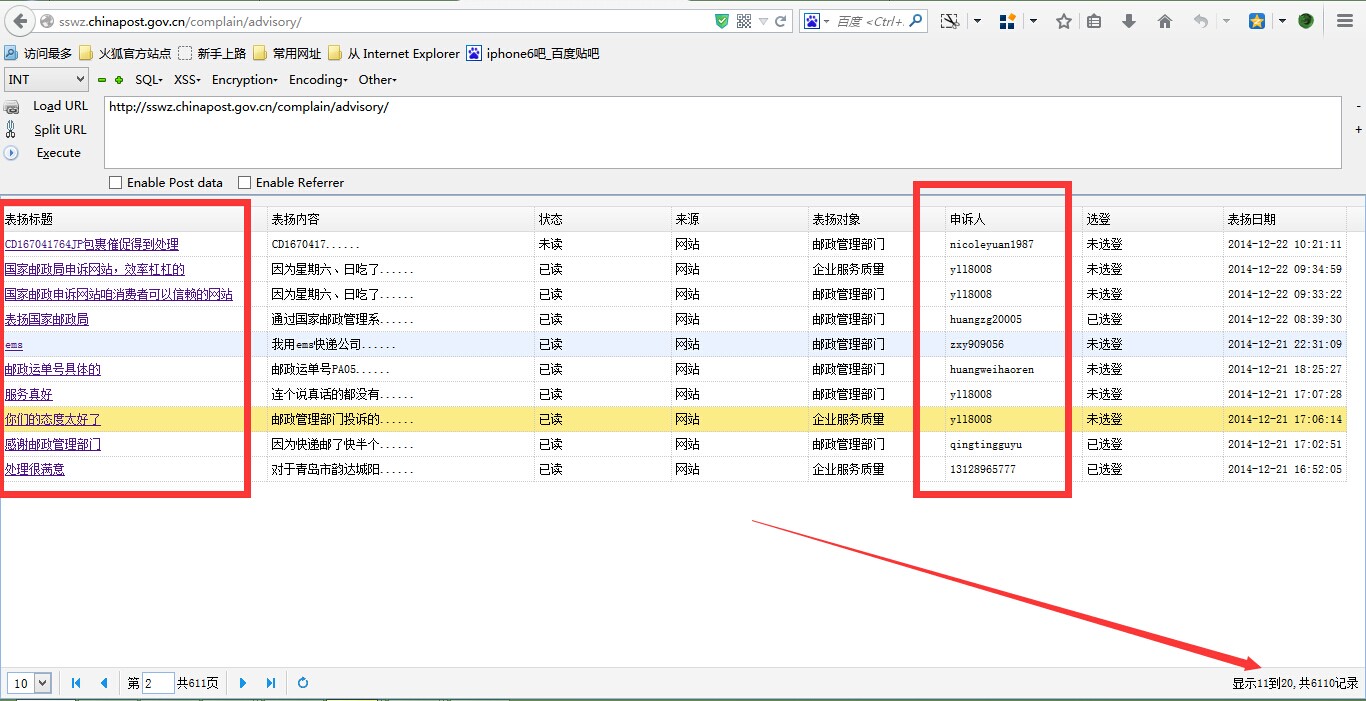Viewport: 1366px width, 701px height.
Task: Bookmark this page with the star
Action: click(1064, 21)
